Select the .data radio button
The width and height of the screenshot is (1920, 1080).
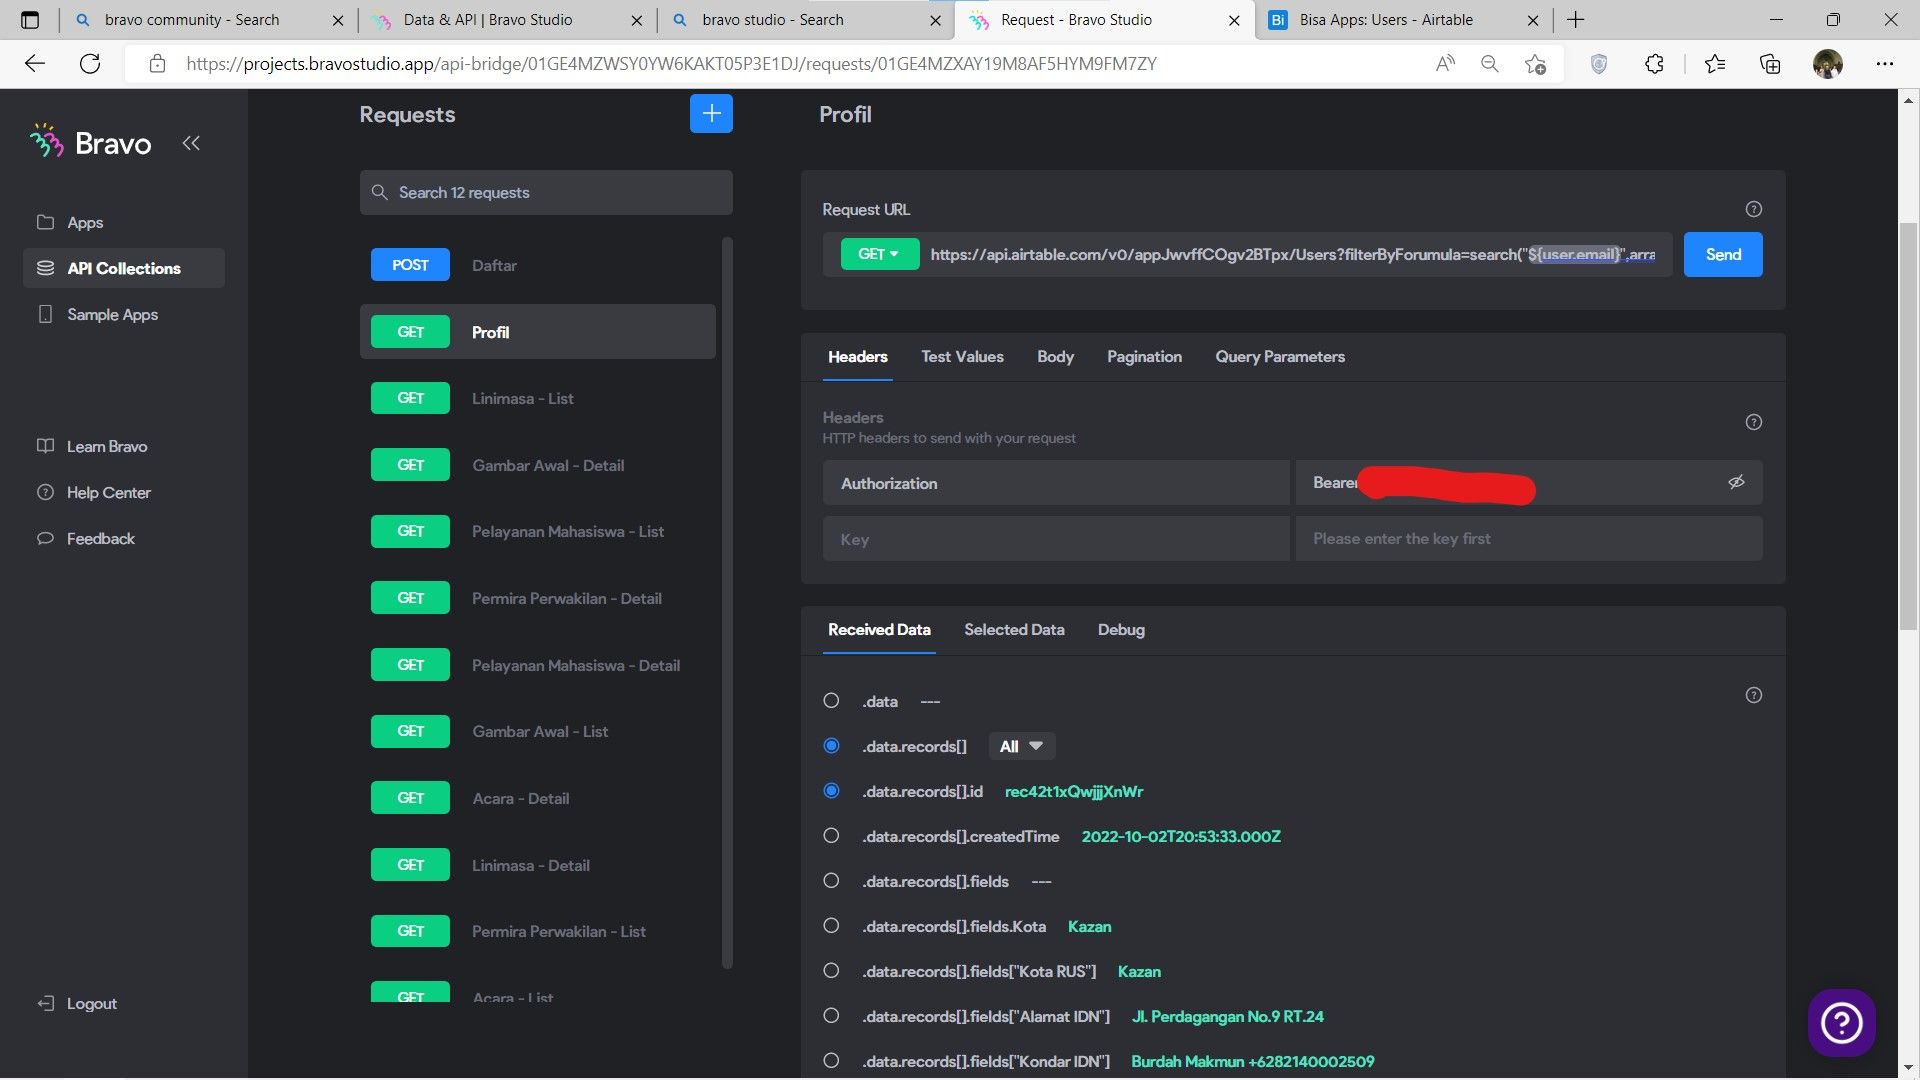pos(831,701)
